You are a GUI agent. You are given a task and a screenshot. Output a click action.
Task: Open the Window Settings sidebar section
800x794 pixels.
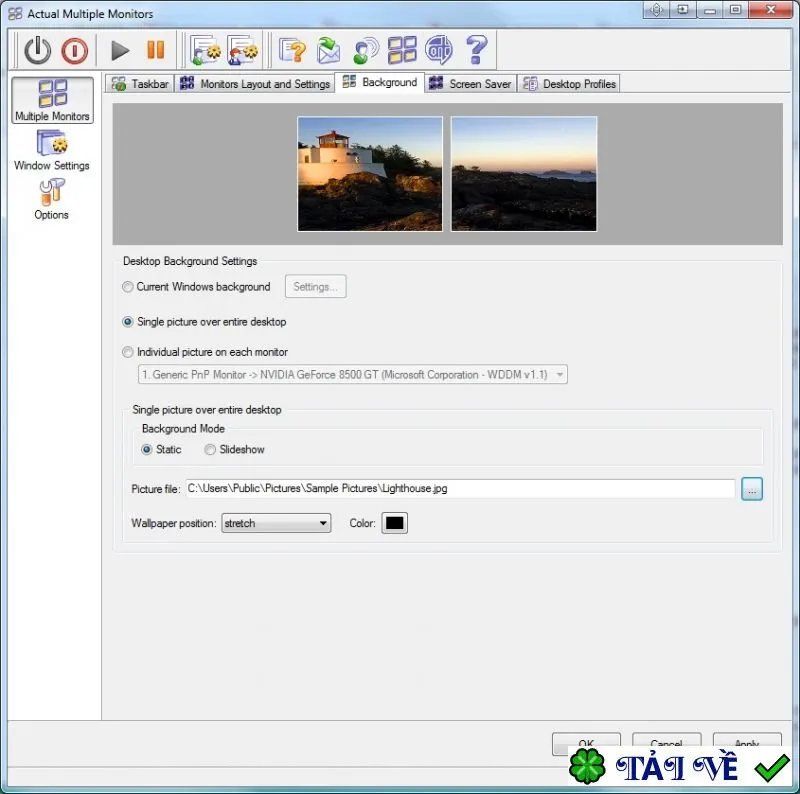point(52,150)
